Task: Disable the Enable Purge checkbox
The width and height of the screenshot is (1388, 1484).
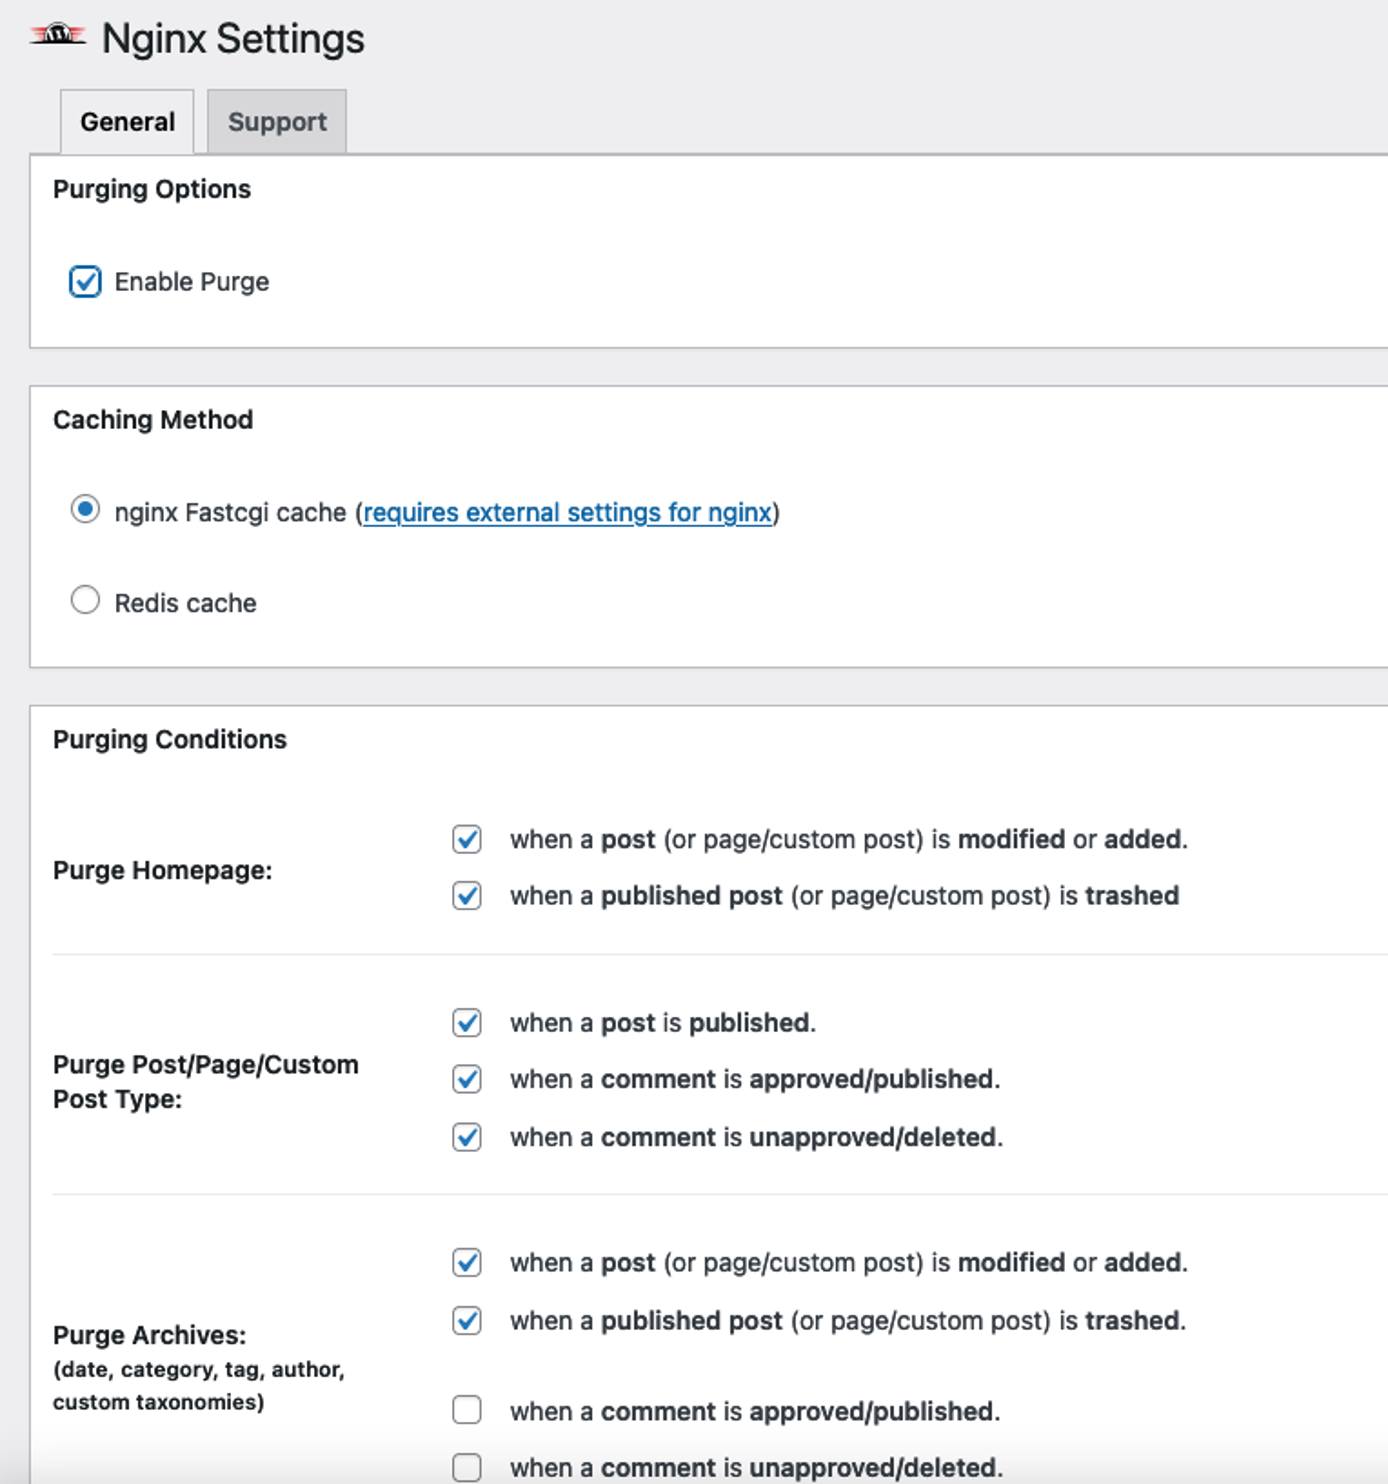Action: pos(85,281)
